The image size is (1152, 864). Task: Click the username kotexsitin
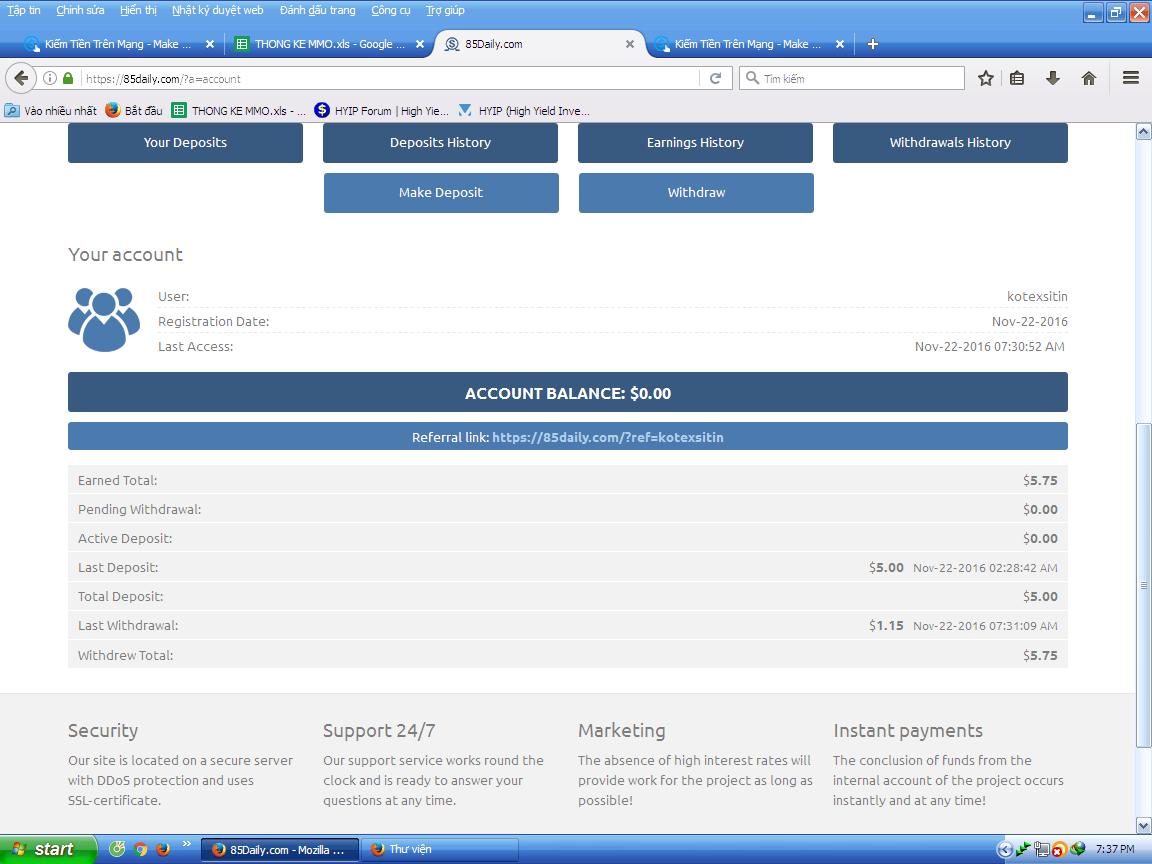[x=1037, y=296]
